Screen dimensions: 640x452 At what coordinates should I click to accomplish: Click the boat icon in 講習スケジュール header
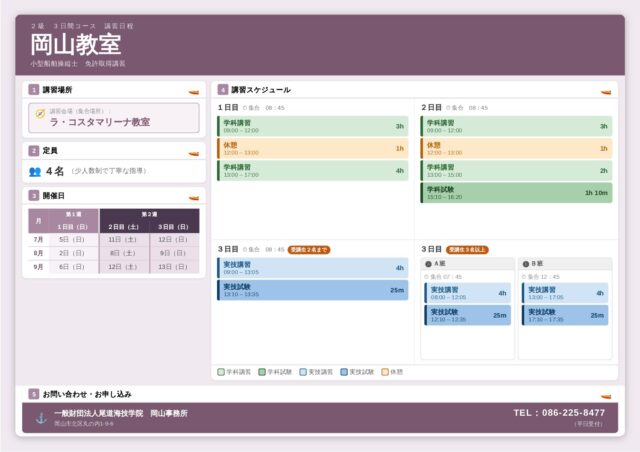[606, 92]
